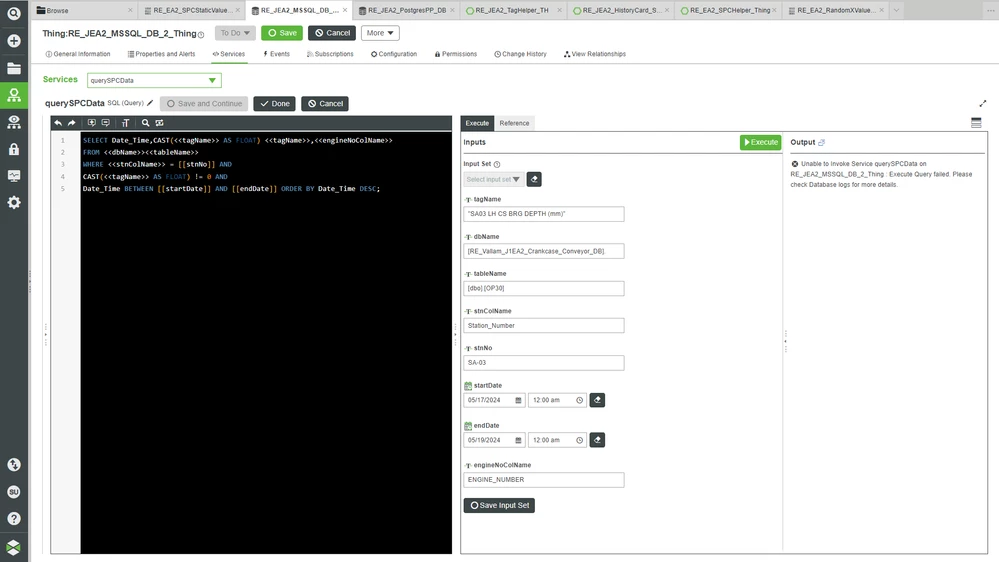Pop out the Output results icon
The height and width of the screenshot is (562, 999).
coord(821,142)
